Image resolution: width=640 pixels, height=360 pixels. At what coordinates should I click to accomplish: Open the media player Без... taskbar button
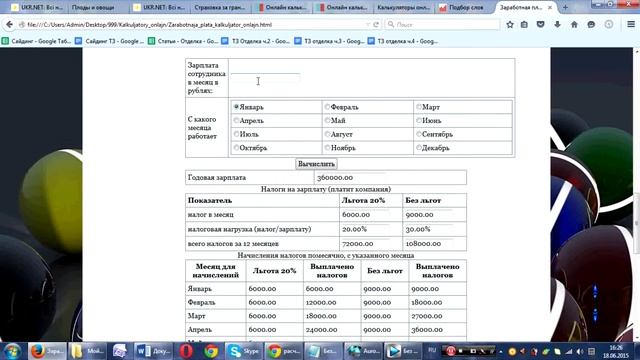(402, 351)
